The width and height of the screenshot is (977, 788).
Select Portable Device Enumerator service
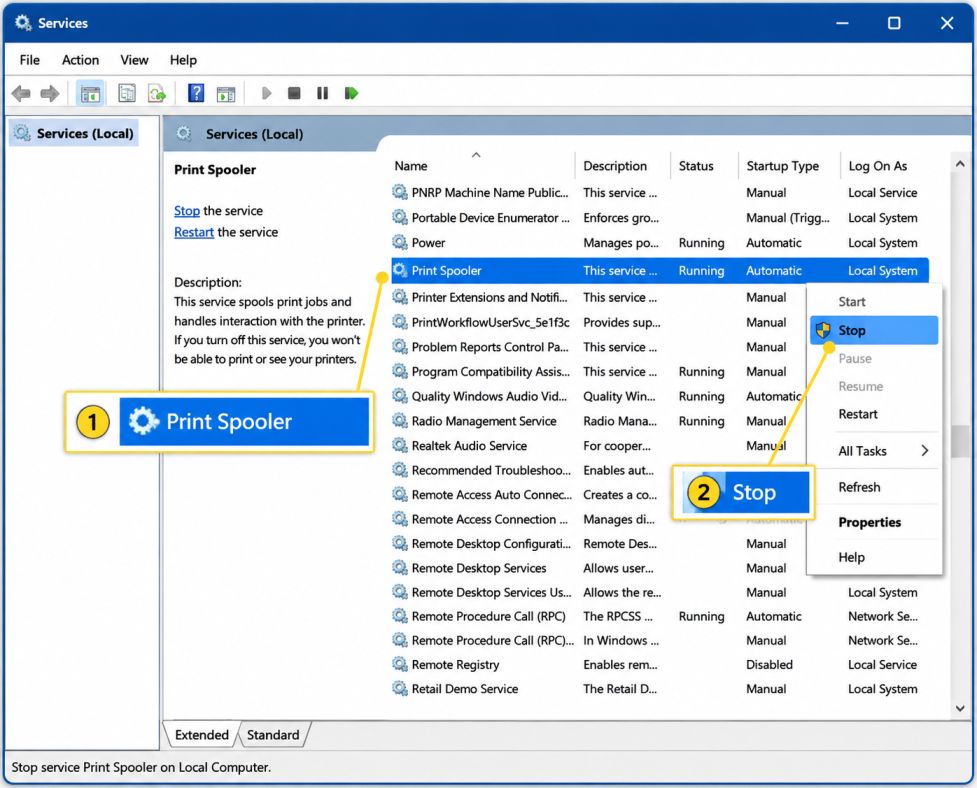[x=660, y=217]
